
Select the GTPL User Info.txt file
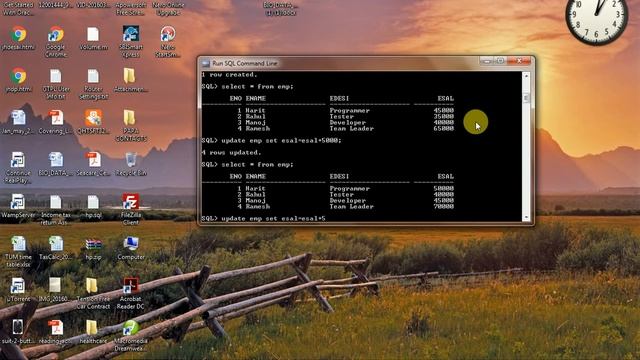coord(56,76)
